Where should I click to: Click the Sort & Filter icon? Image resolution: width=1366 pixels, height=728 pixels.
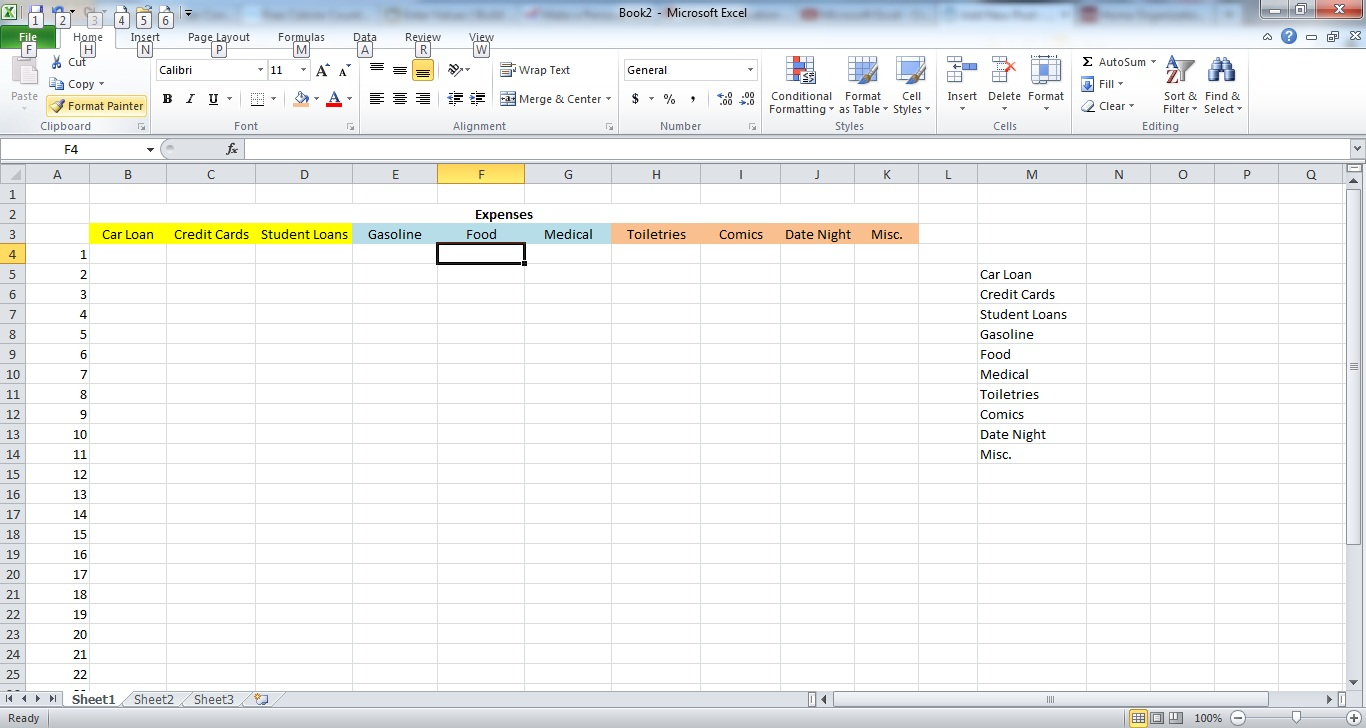tap(1180, 73)
